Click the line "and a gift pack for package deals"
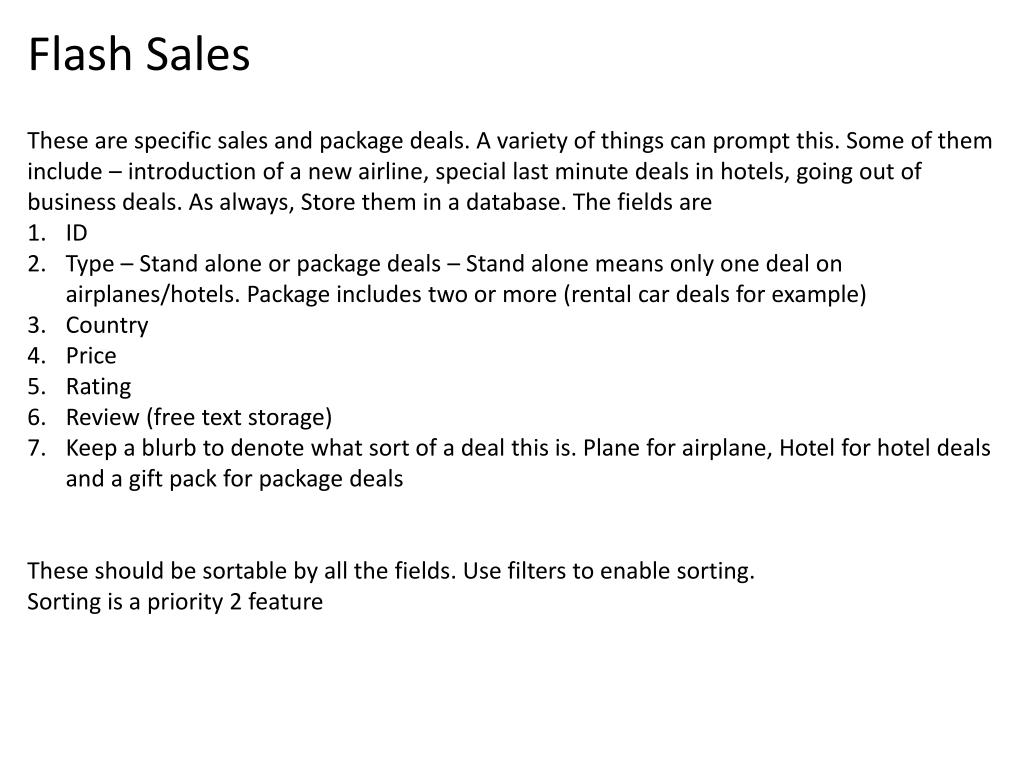Image resolution: width=1024 pixels, height=768 pixels. [x=234, y=478]
